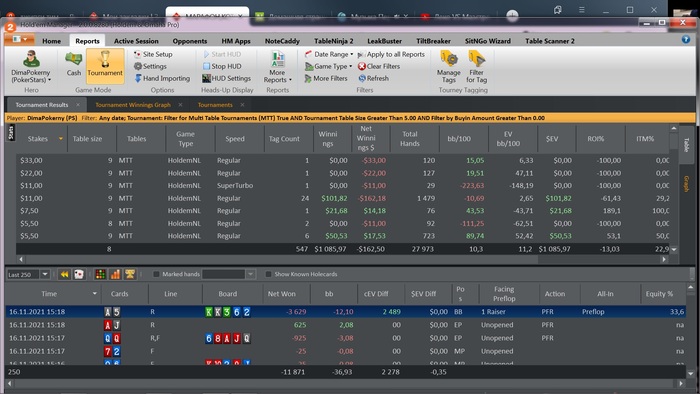Screen dimensions: 700x394
Task: Open HUD Settings
Action: click(226, 78)
